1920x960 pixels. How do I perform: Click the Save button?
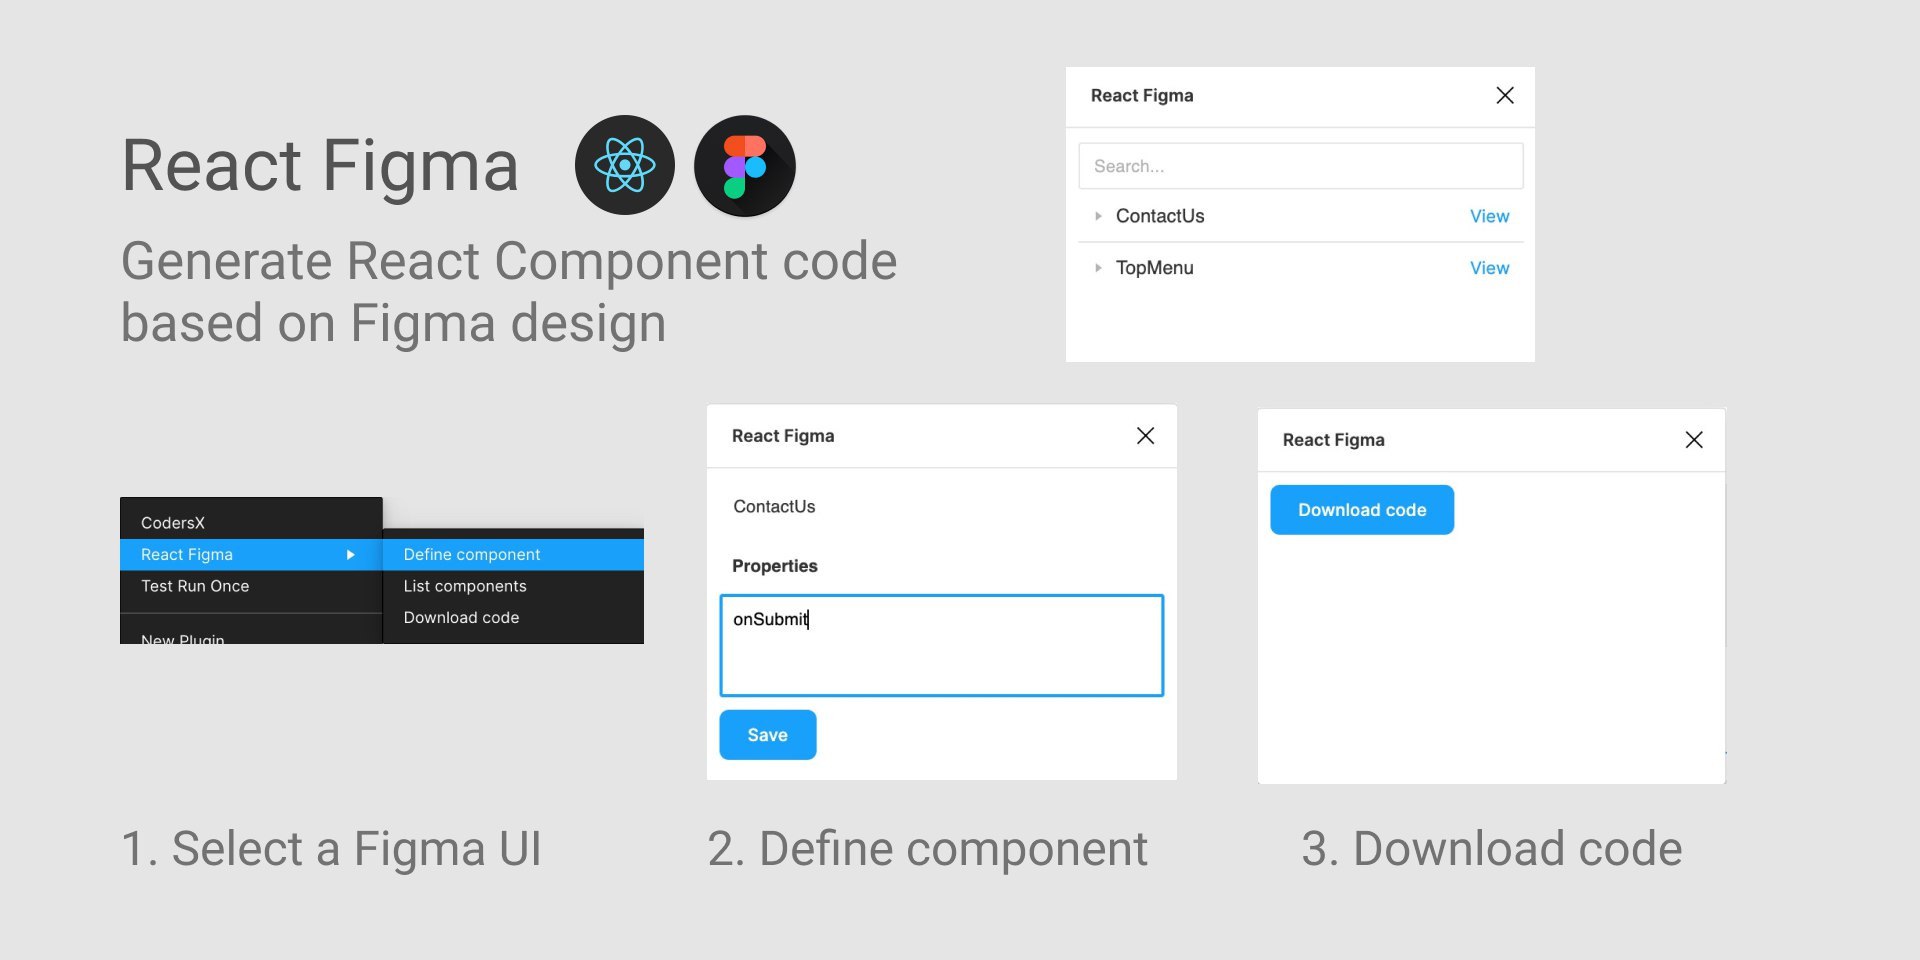pos(768,735)
